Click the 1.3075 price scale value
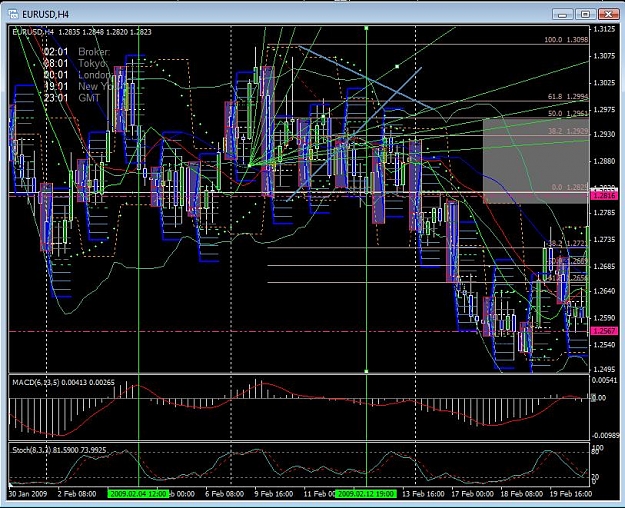The image size is (625, 508). [604, 56]
